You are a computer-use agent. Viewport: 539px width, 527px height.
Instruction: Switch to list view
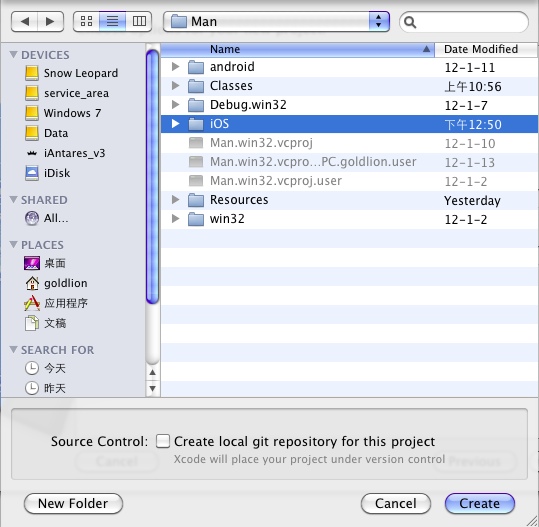112,21
